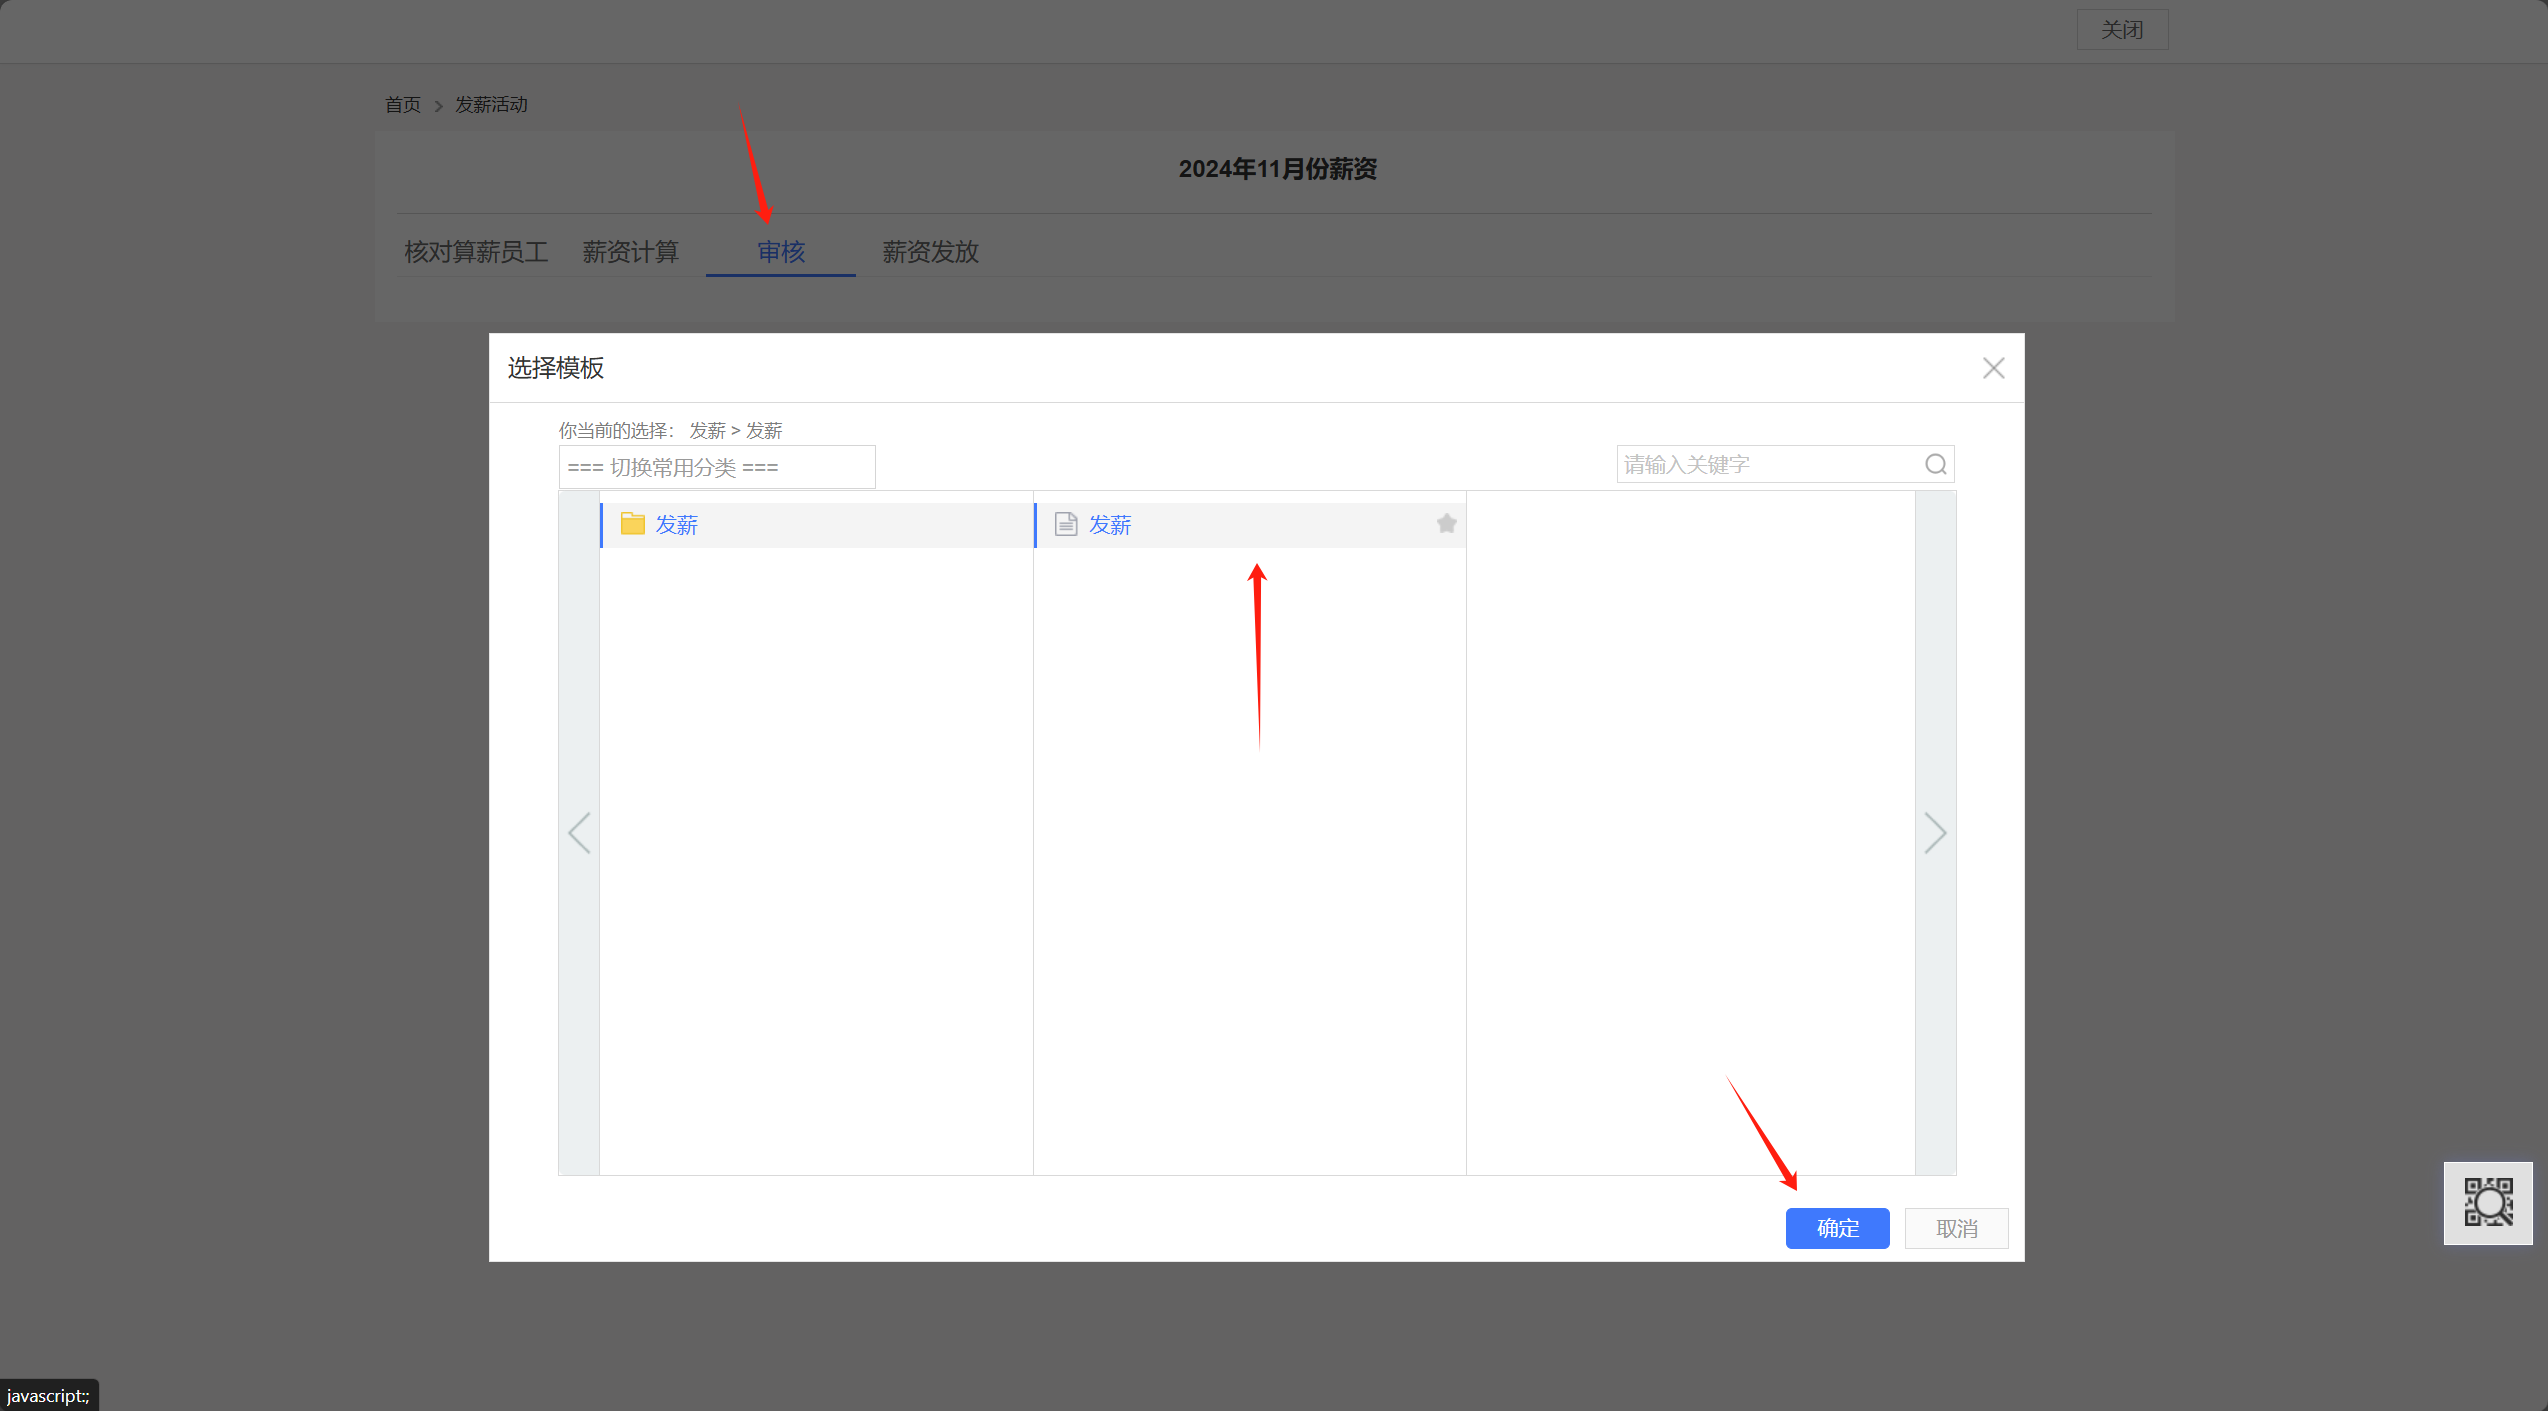Open the QR code scanner icon
The image size is (2548, 1411).
coord(2487,1202)
